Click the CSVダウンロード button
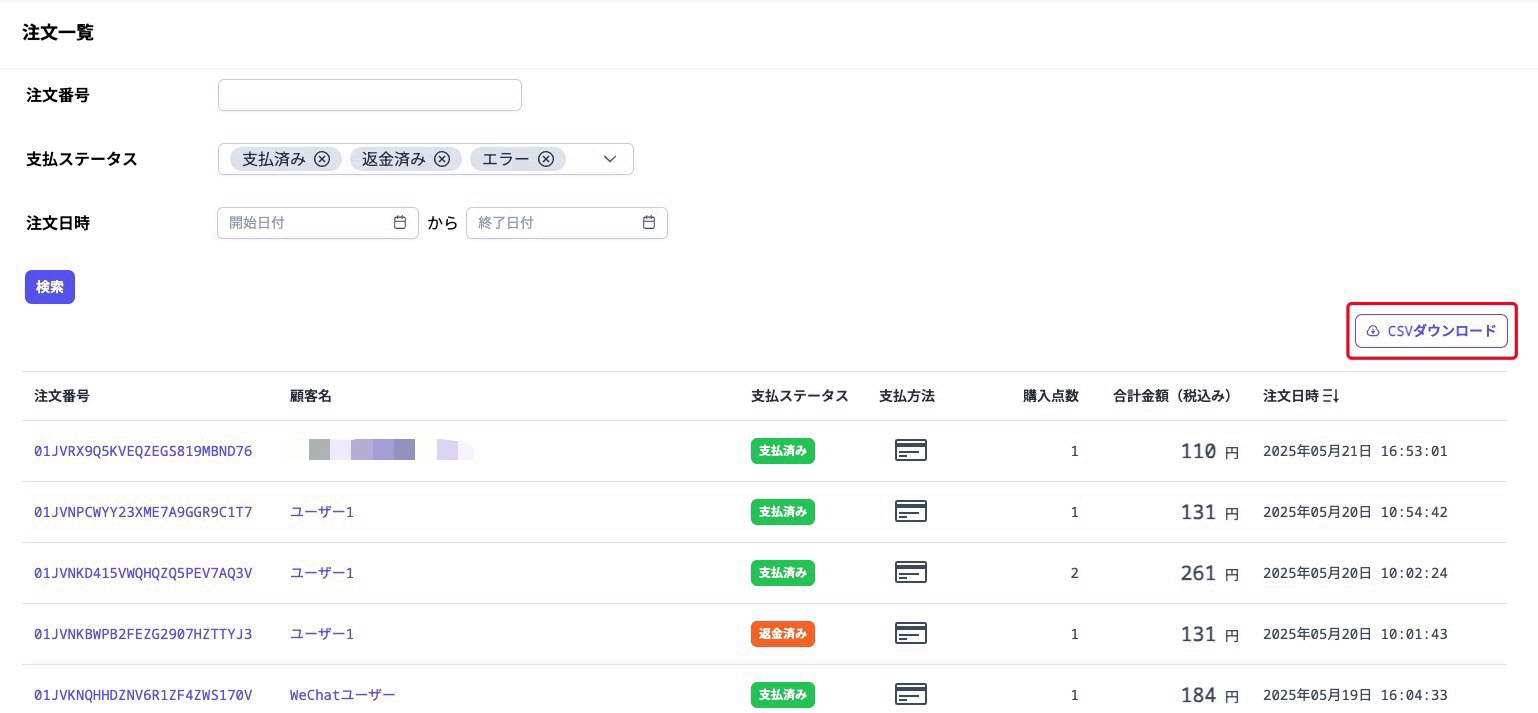 [1431, 330]
